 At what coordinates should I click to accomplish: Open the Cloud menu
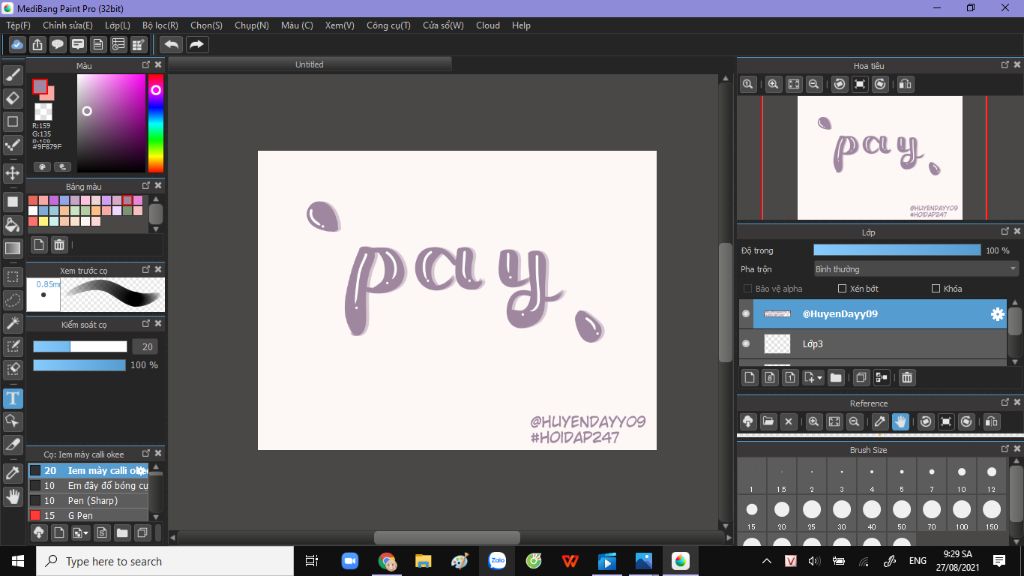[x=488, y=25]
